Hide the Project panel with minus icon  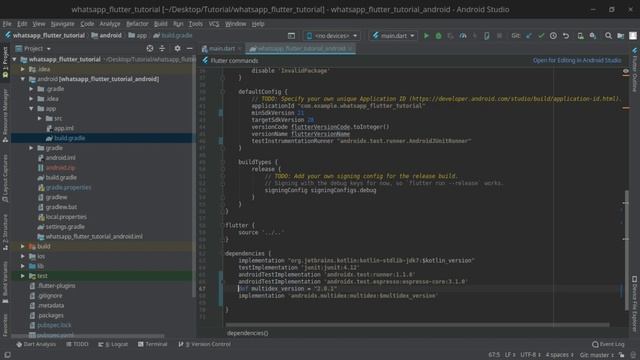[x=189, y=49]
